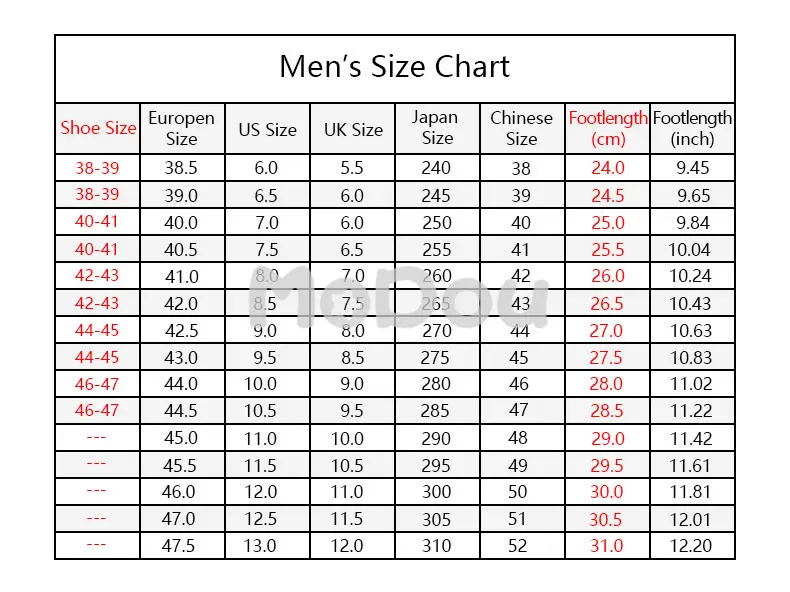
Task: Click the UK size 10.0 cell
Action: point(353,438)
